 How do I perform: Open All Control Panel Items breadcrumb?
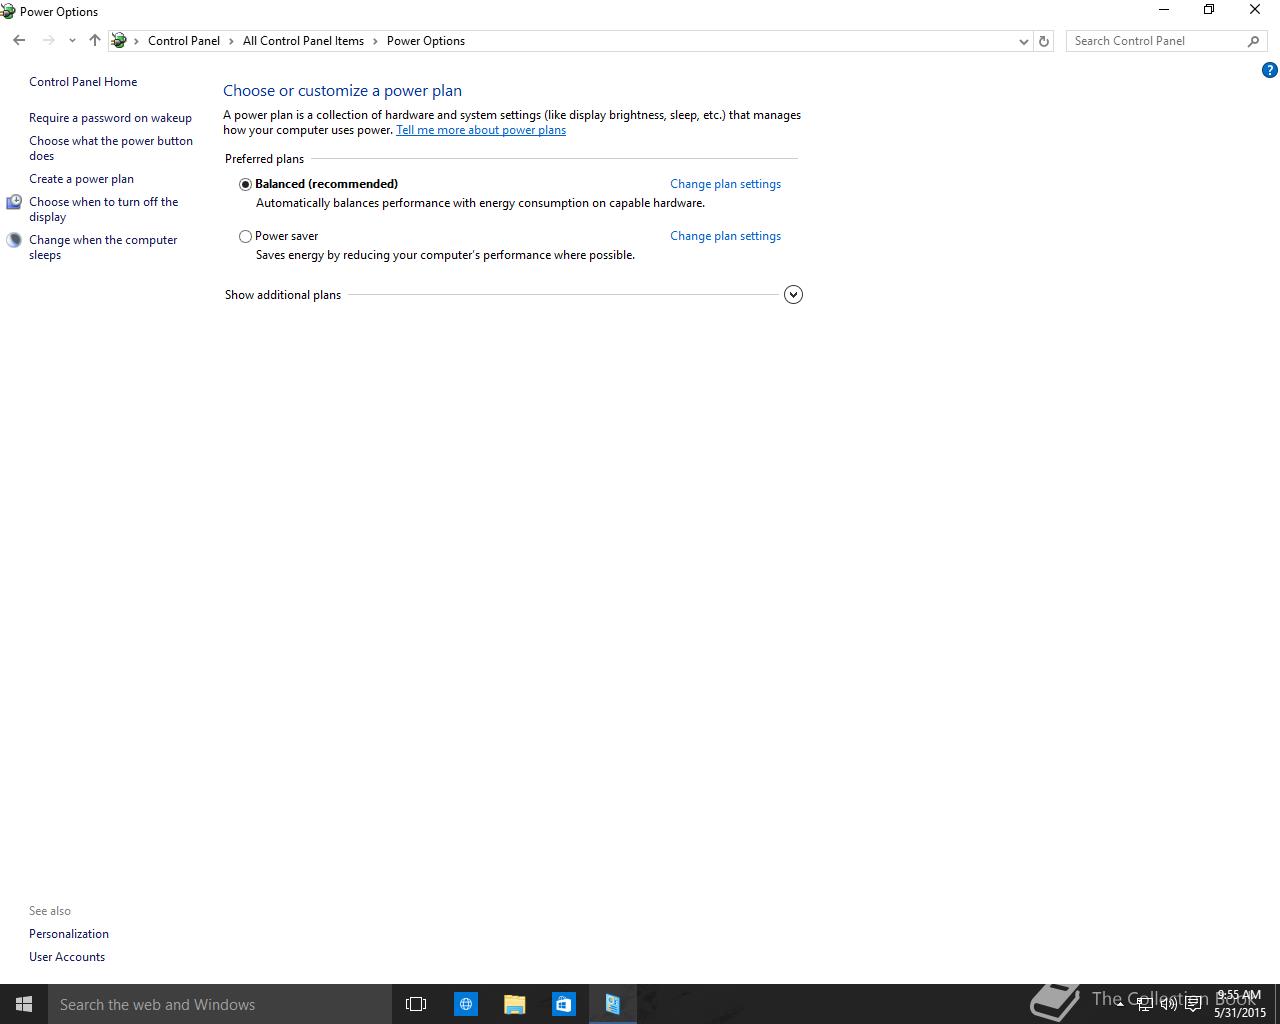(303, 41)
